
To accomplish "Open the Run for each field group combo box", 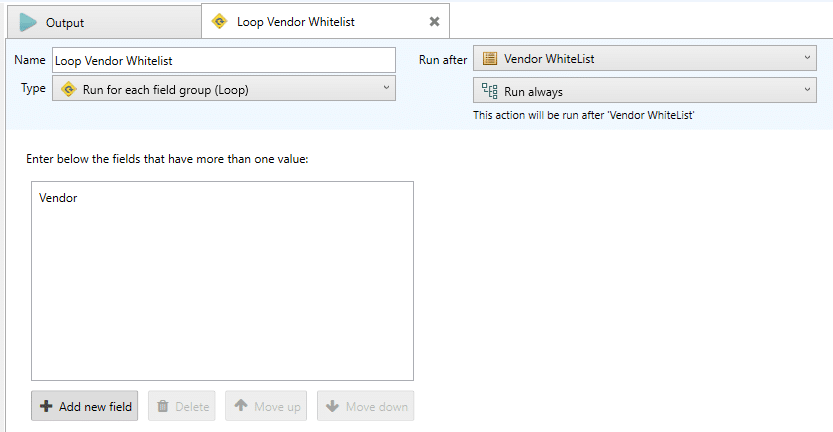I will pos(224,89).
